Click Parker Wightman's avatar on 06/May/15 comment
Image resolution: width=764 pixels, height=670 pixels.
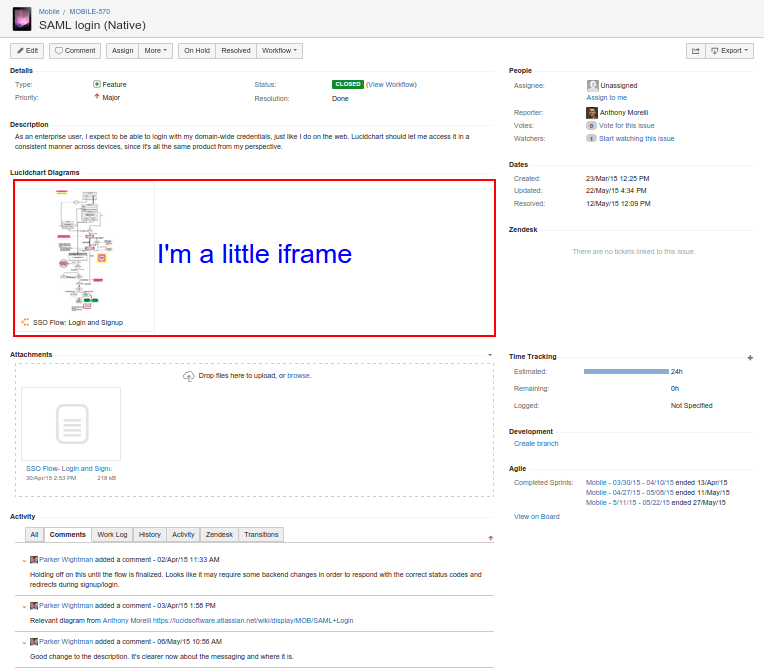pos(34,641)
